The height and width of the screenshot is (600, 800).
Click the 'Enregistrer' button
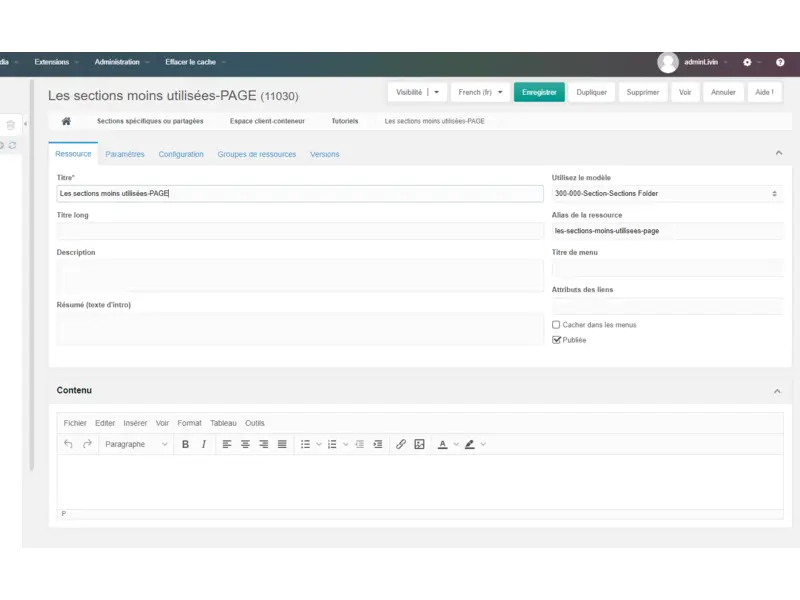point(539,92)
